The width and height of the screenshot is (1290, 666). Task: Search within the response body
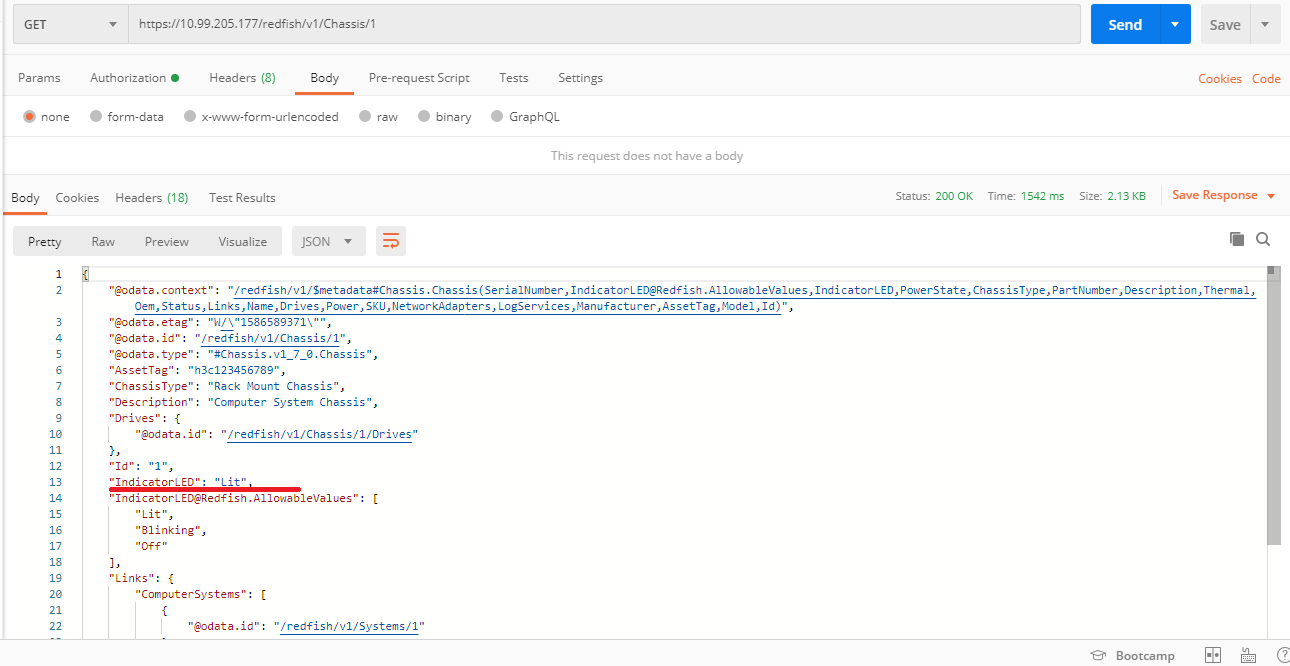coord(1263,239)
